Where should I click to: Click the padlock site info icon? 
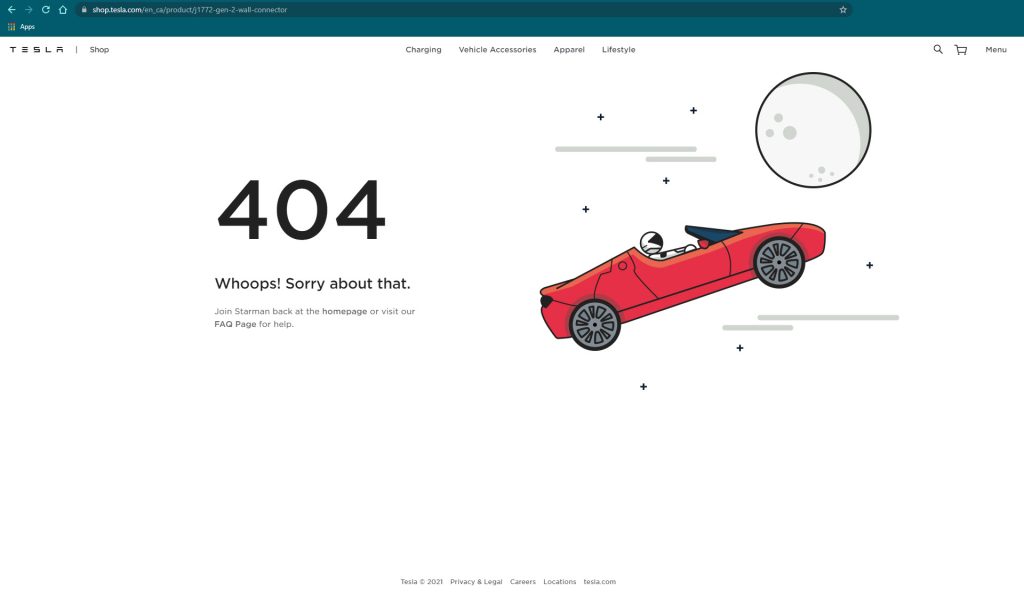pyautogui.click(x=85, y=9)
